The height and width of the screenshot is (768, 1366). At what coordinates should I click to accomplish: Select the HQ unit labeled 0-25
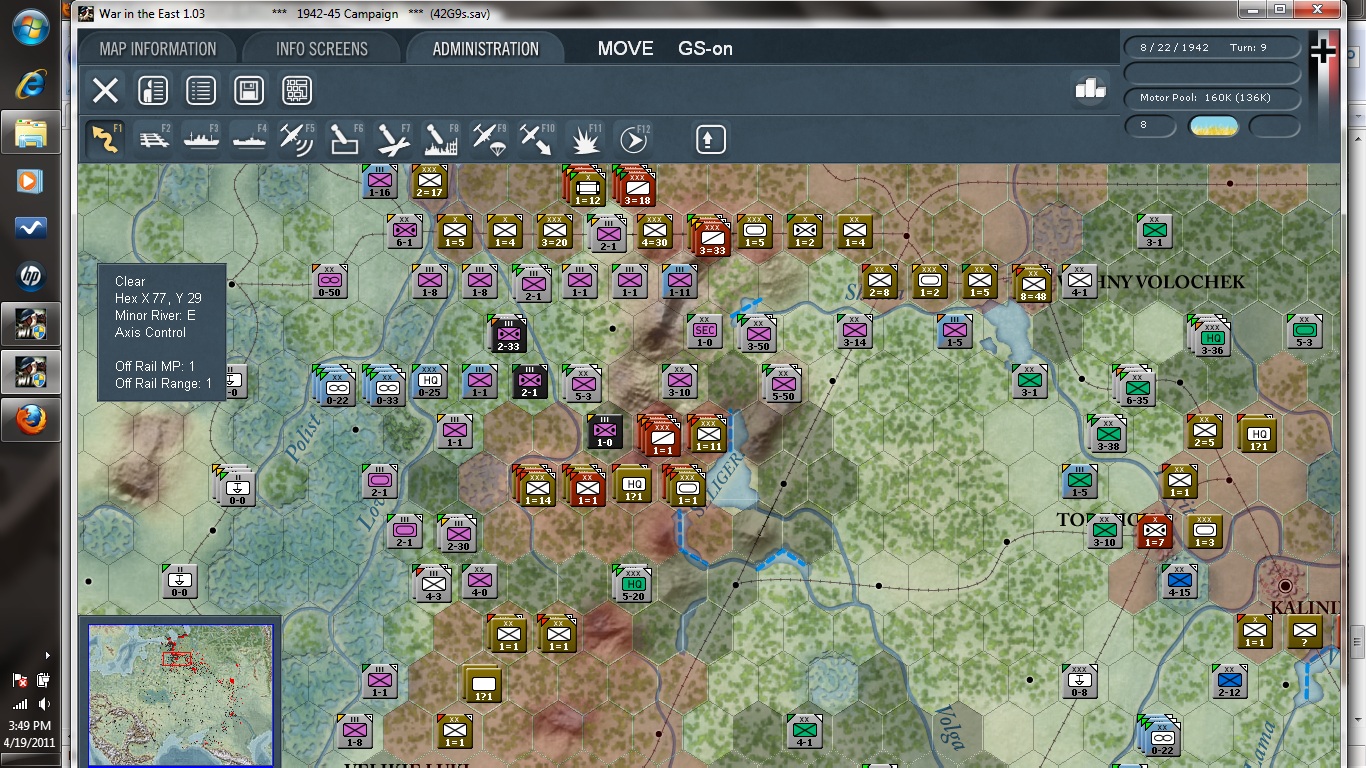click(x=430, y=382)
